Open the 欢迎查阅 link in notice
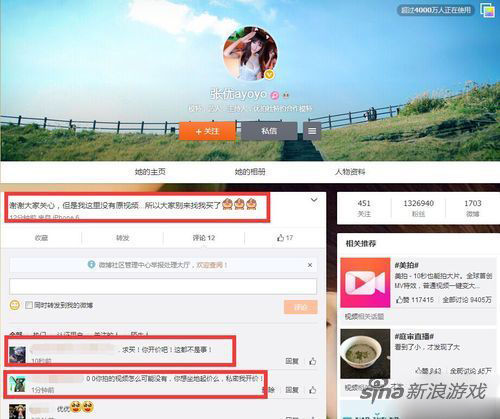 [x=211, y=265]
